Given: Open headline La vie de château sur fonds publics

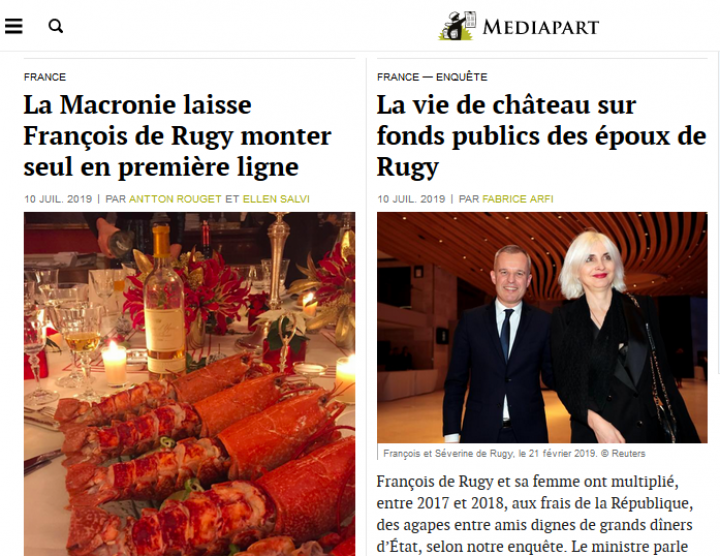Looking at the screenshot, I should pos(541,135).
